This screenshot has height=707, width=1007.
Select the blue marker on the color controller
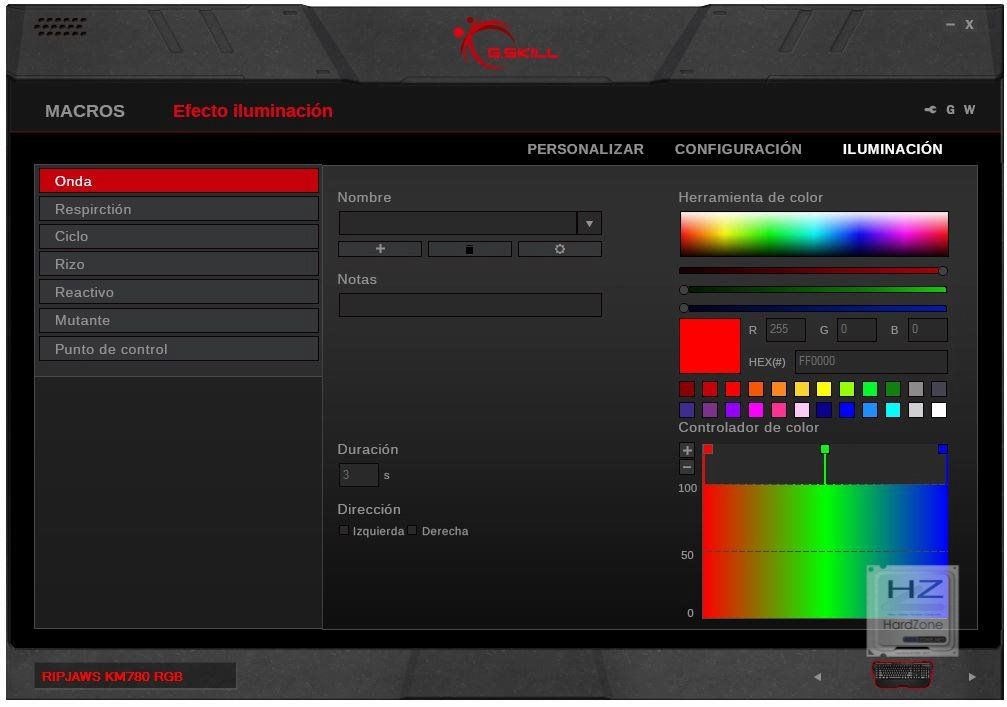tap(943, 450)
